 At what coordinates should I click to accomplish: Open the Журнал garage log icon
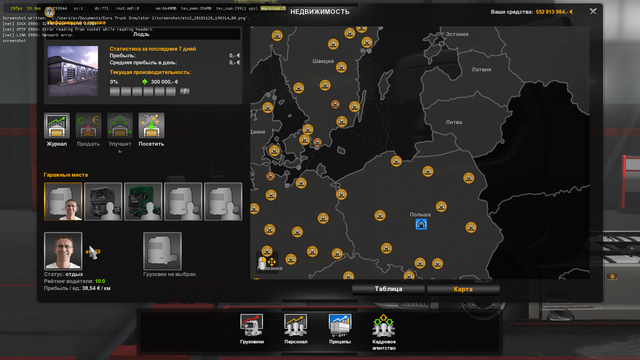point(57,126)
